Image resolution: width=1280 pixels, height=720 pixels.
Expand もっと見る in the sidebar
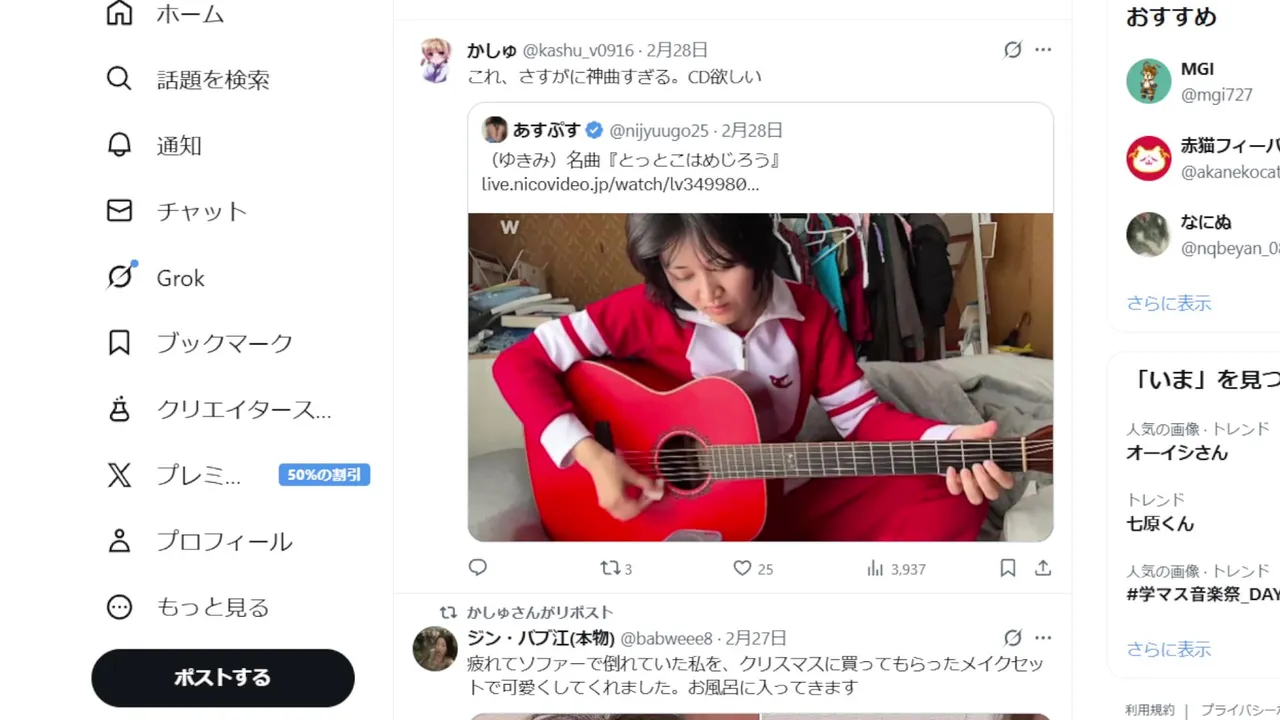pos(188,607)
